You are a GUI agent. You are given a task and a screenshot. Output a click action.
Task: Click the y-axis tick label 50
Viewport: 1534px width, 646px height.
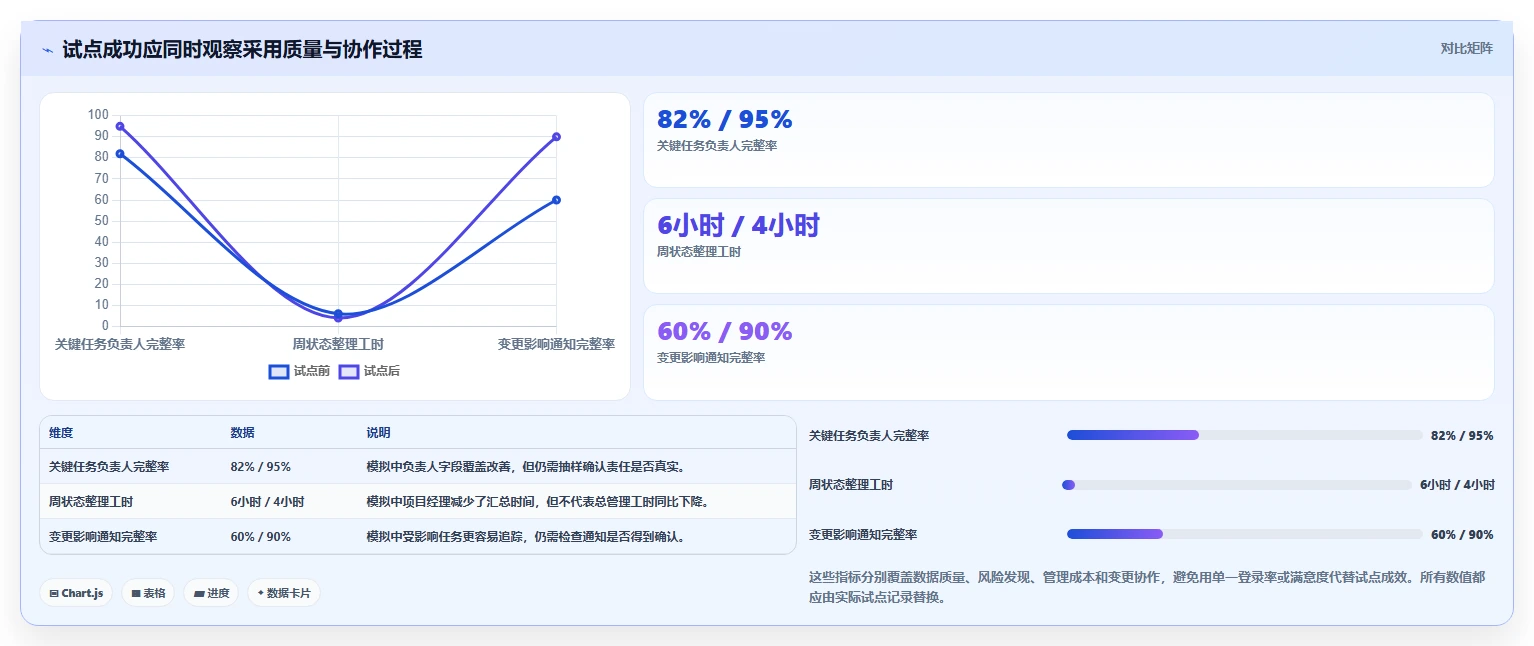tap(102, 221)
